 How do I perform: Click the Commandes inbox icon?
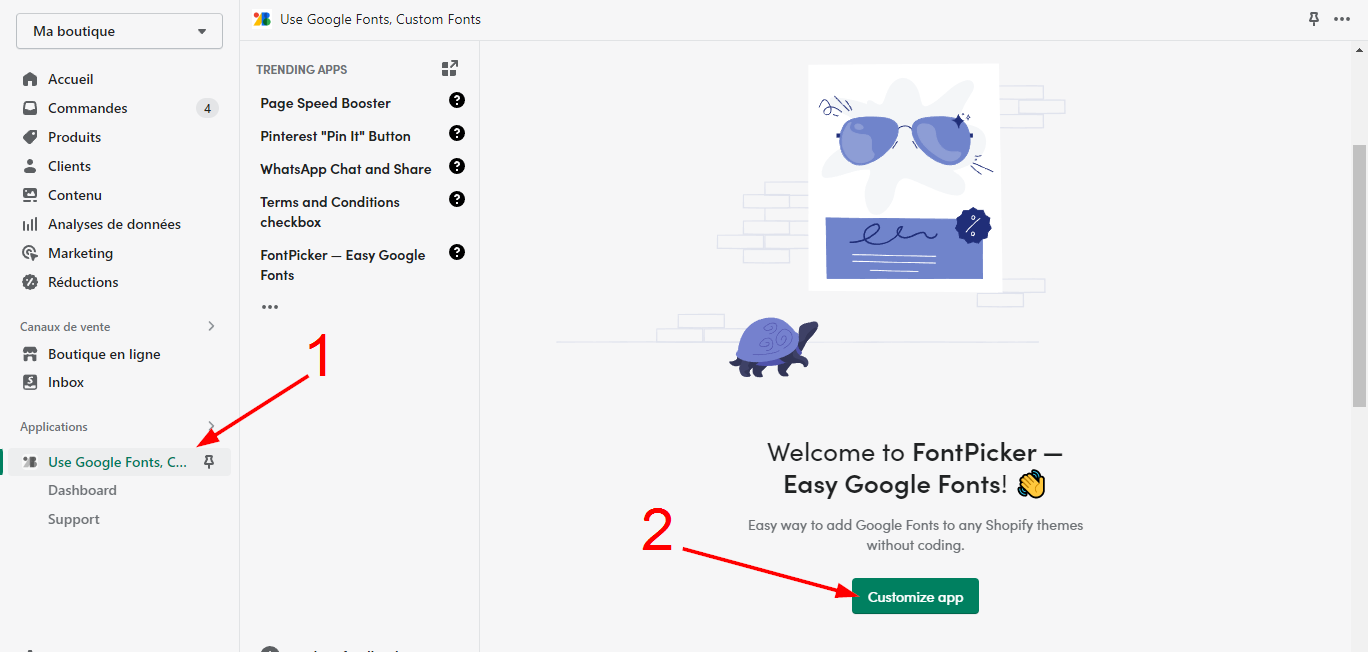[30, 108]
